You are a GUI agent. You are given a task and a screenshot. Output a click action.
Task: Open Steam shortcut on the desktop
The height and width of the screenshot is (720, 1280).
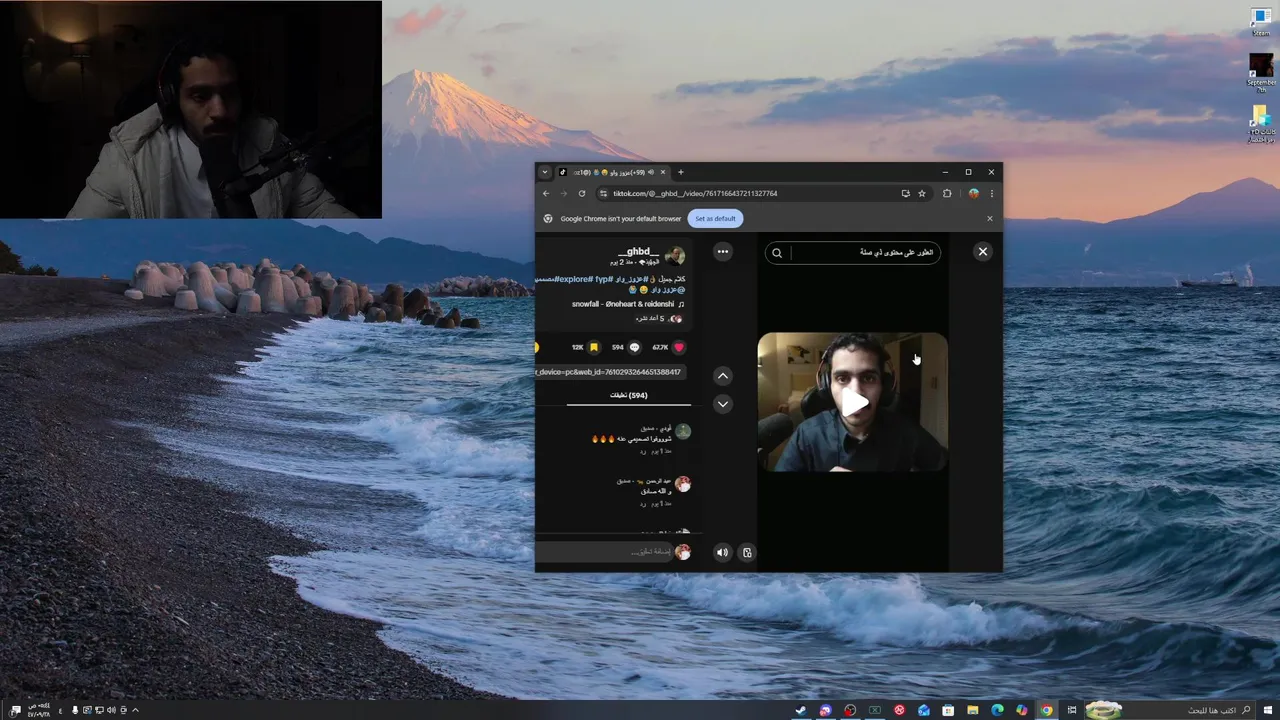click(1261, 22)
